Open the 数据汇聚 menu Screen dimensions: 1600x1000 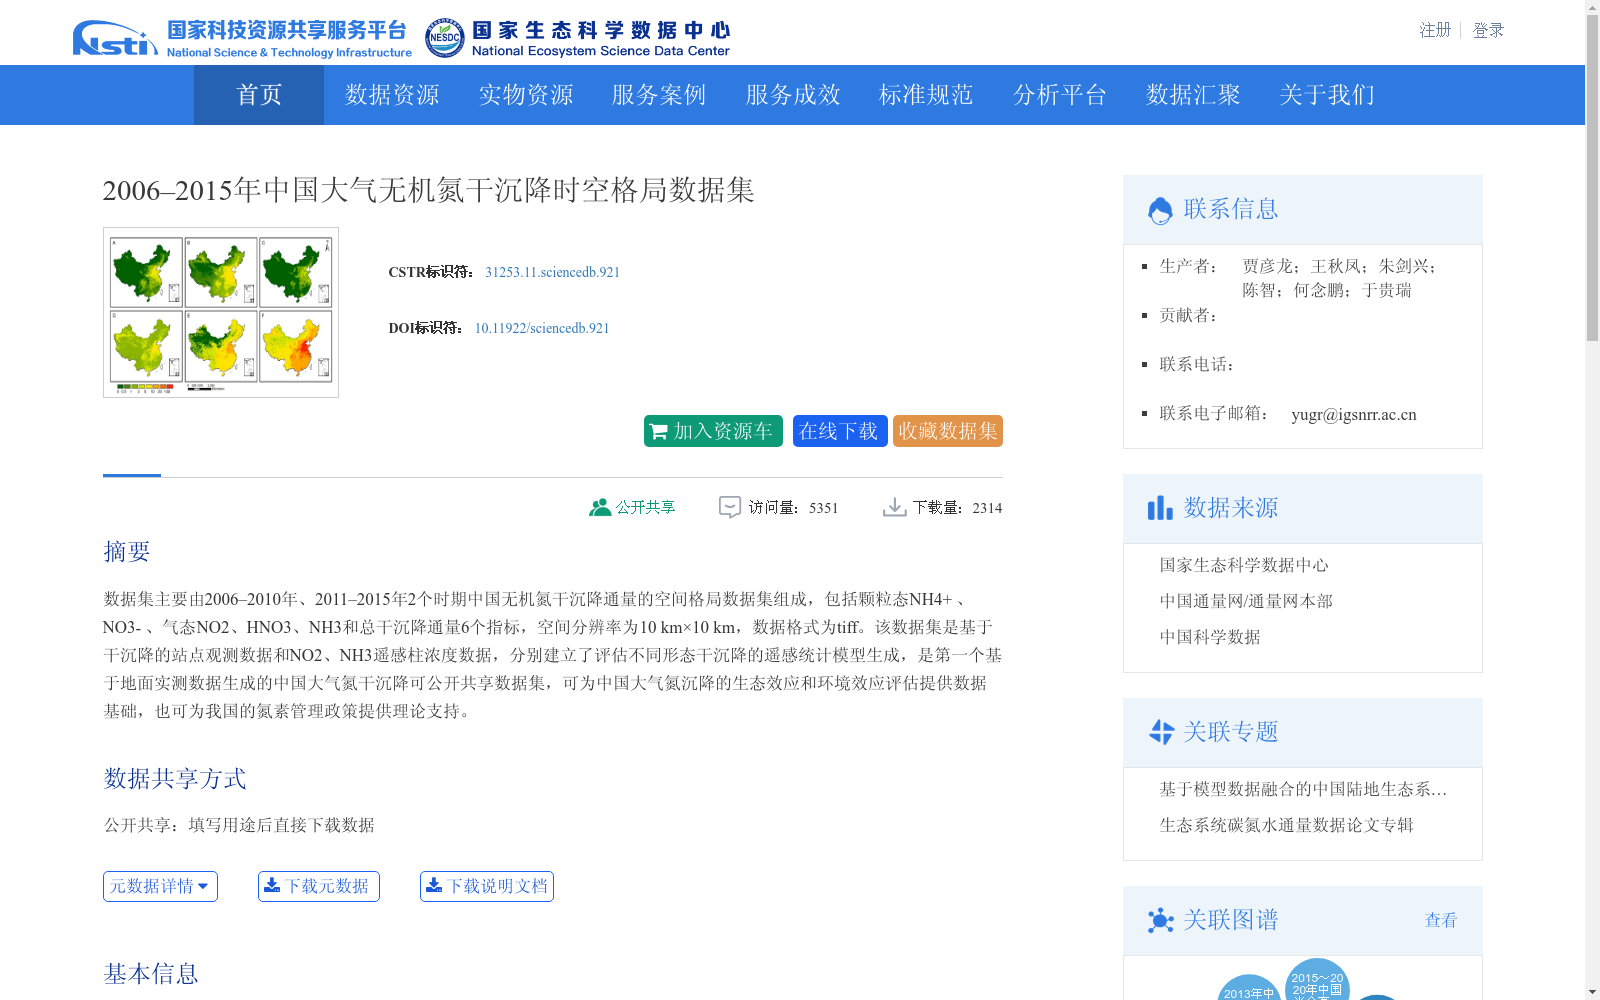(1193, 95)
